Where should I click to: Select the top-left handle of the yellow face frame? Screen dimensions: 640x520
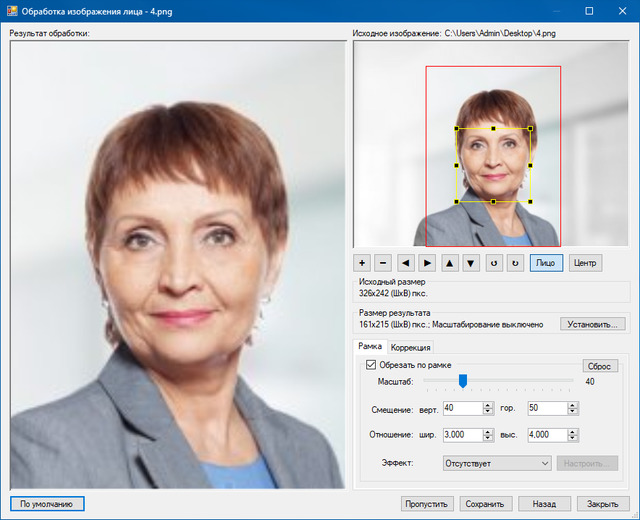(x=456, y=129)
